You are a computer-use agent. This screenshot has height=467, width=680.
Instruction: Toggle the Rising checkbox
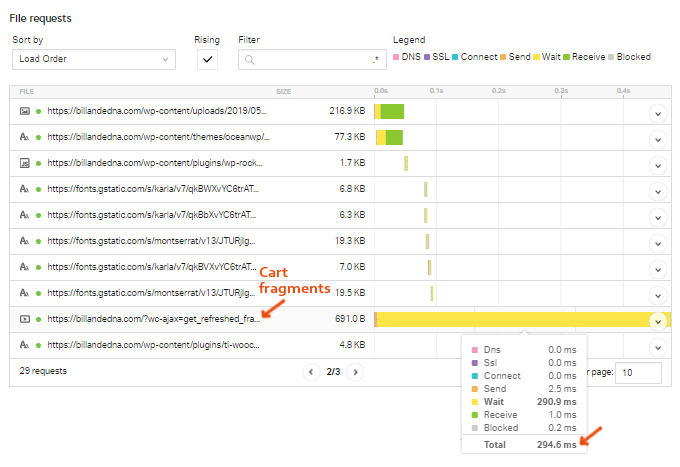[x=208, y=60]
